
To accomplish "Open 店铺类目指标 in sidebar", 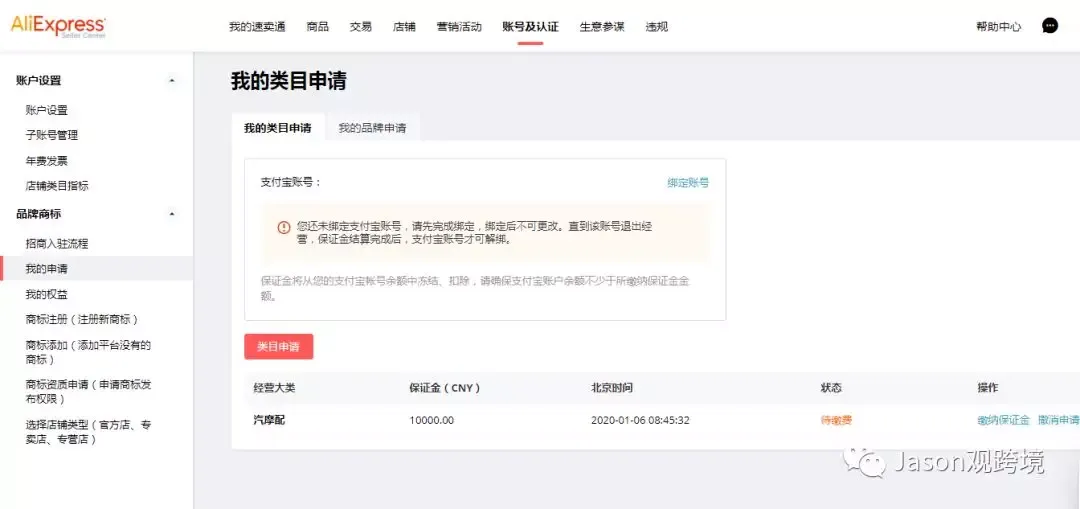I will pos(57,186).
